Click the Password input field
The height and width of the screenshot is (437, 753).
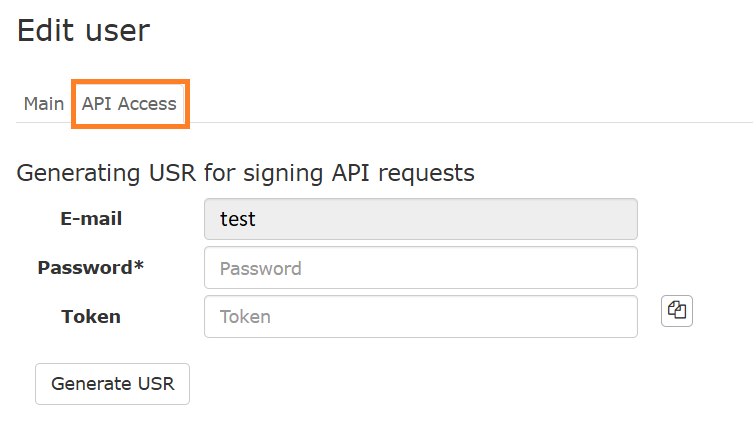[x=420, y=268]
